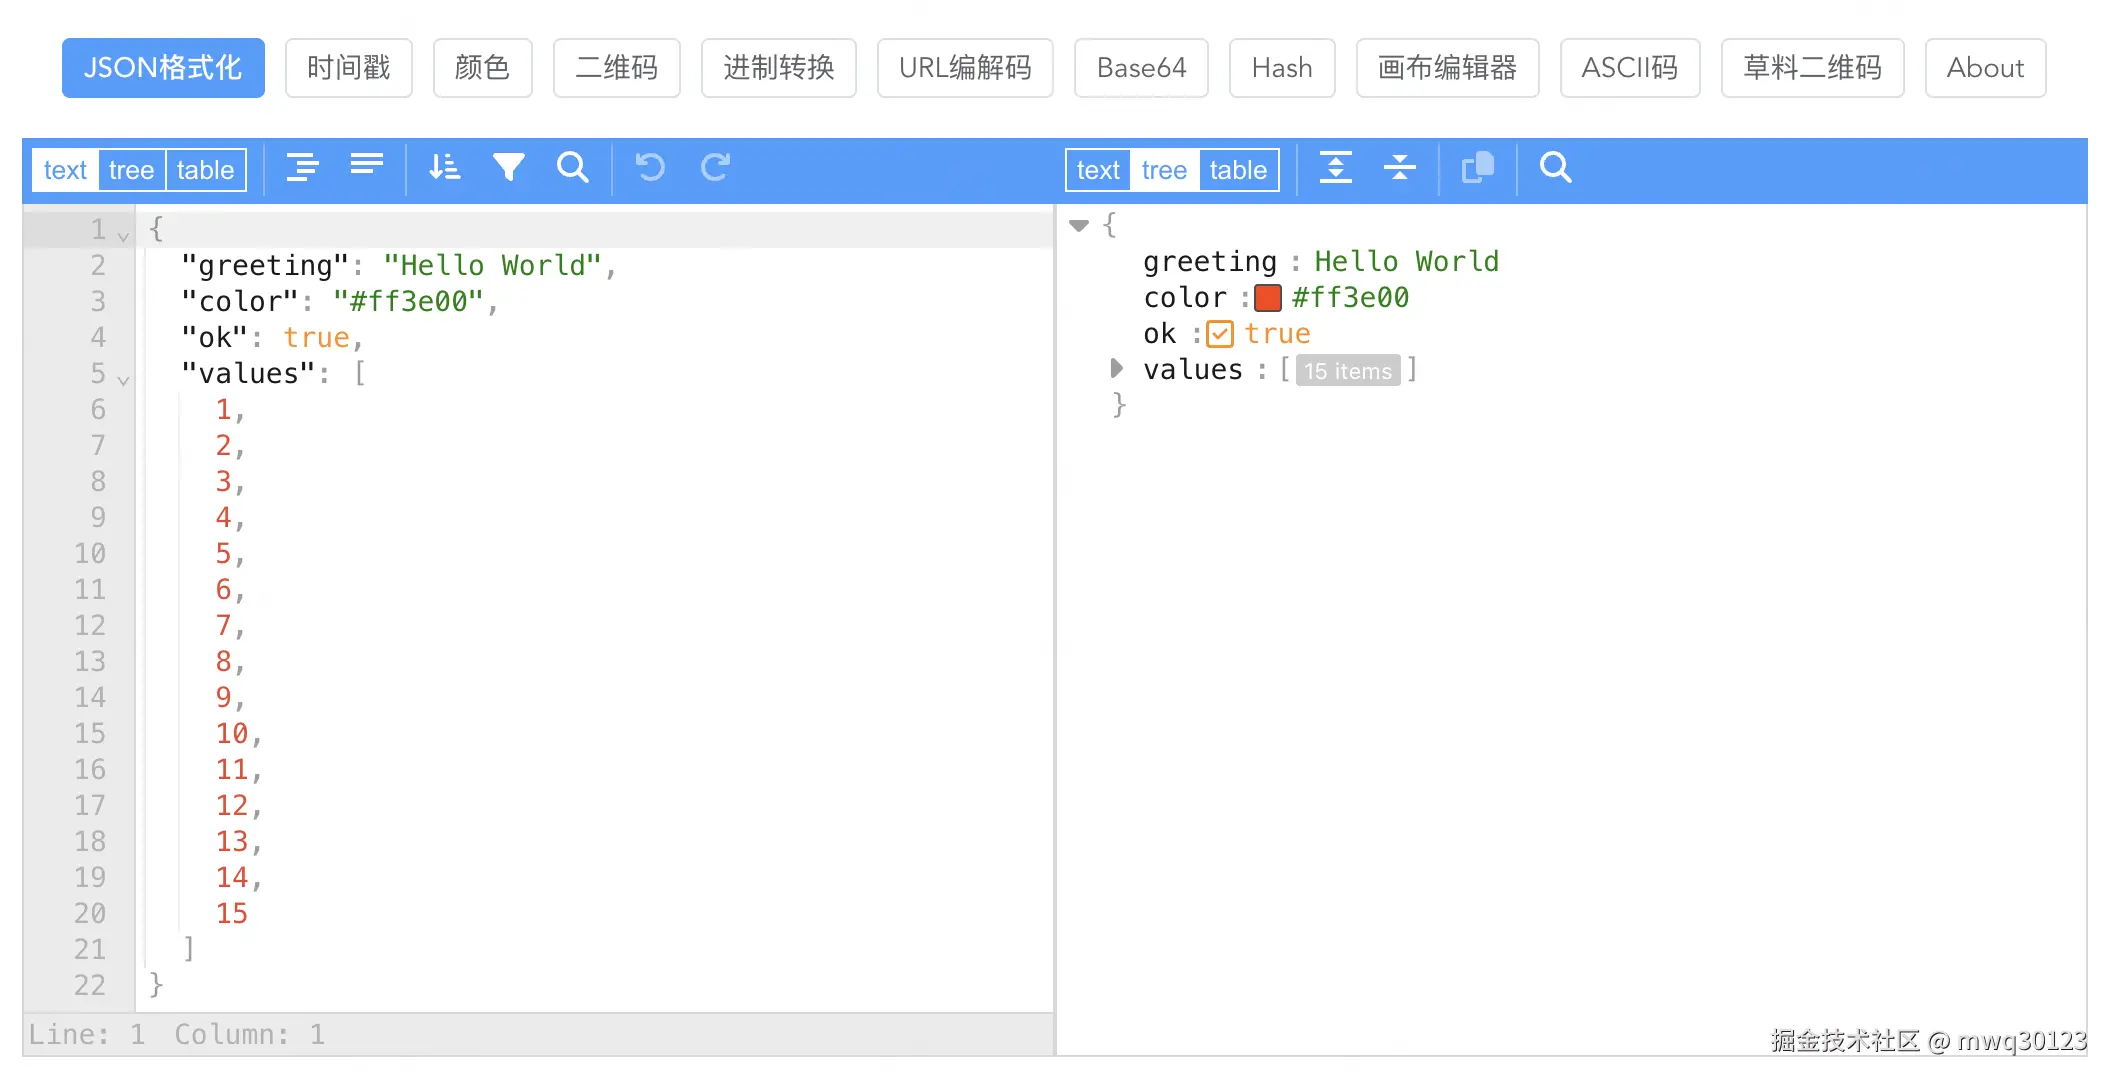2116x1084 pixels.
Task: Open the About page
Action: click(1984, 67)
